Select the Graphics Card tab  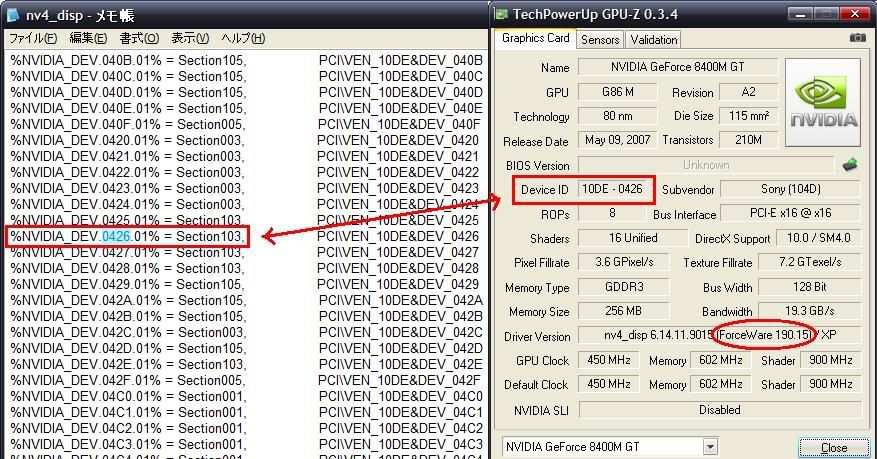535,38
